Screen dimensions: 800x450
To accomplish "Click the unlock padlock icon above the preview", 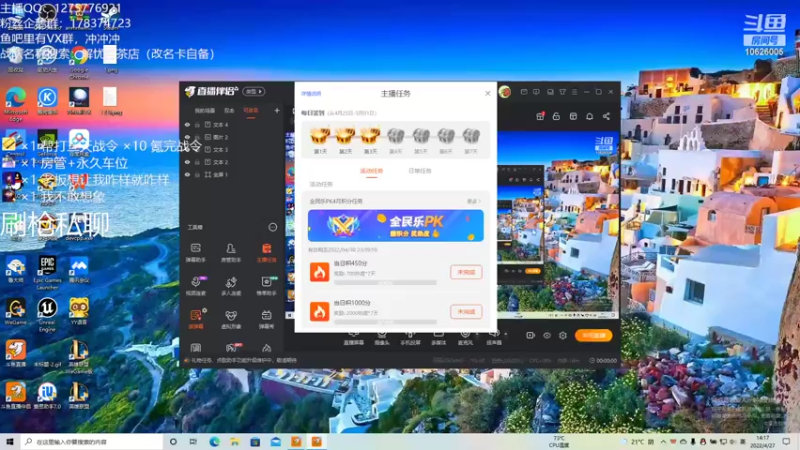I will click(x=556, y=116).
